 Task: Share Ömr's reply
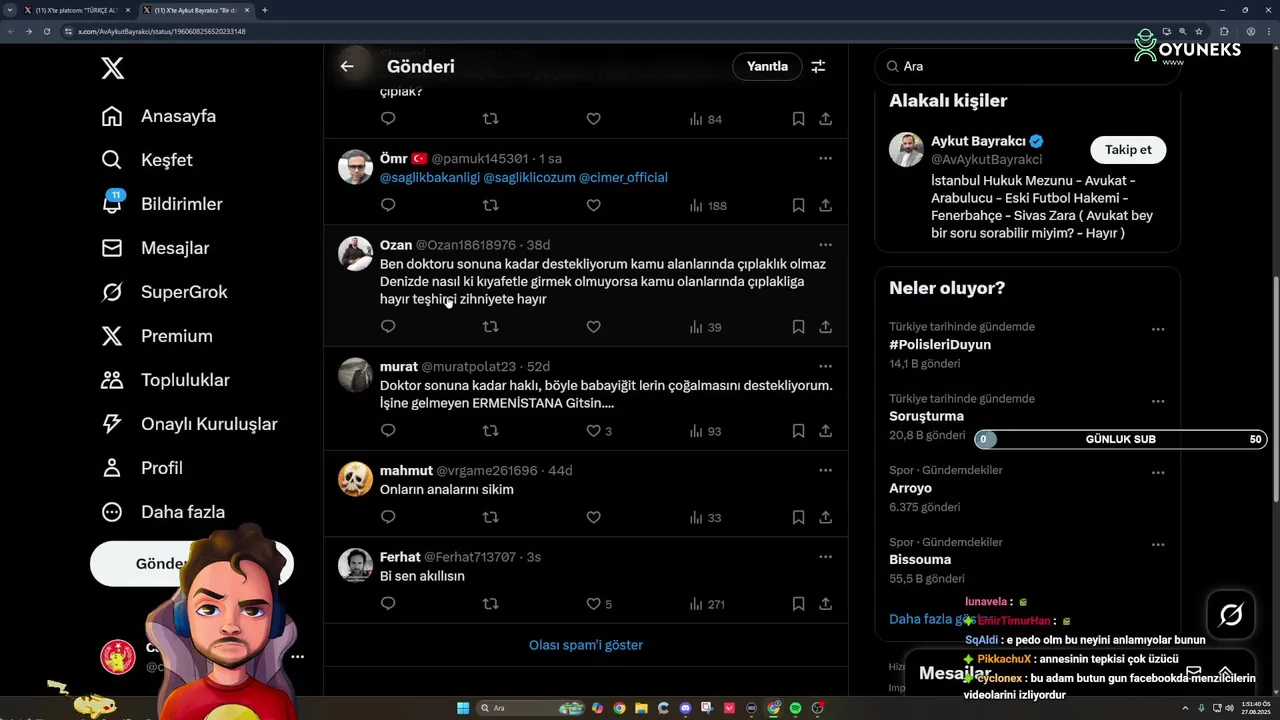point(825,205)
